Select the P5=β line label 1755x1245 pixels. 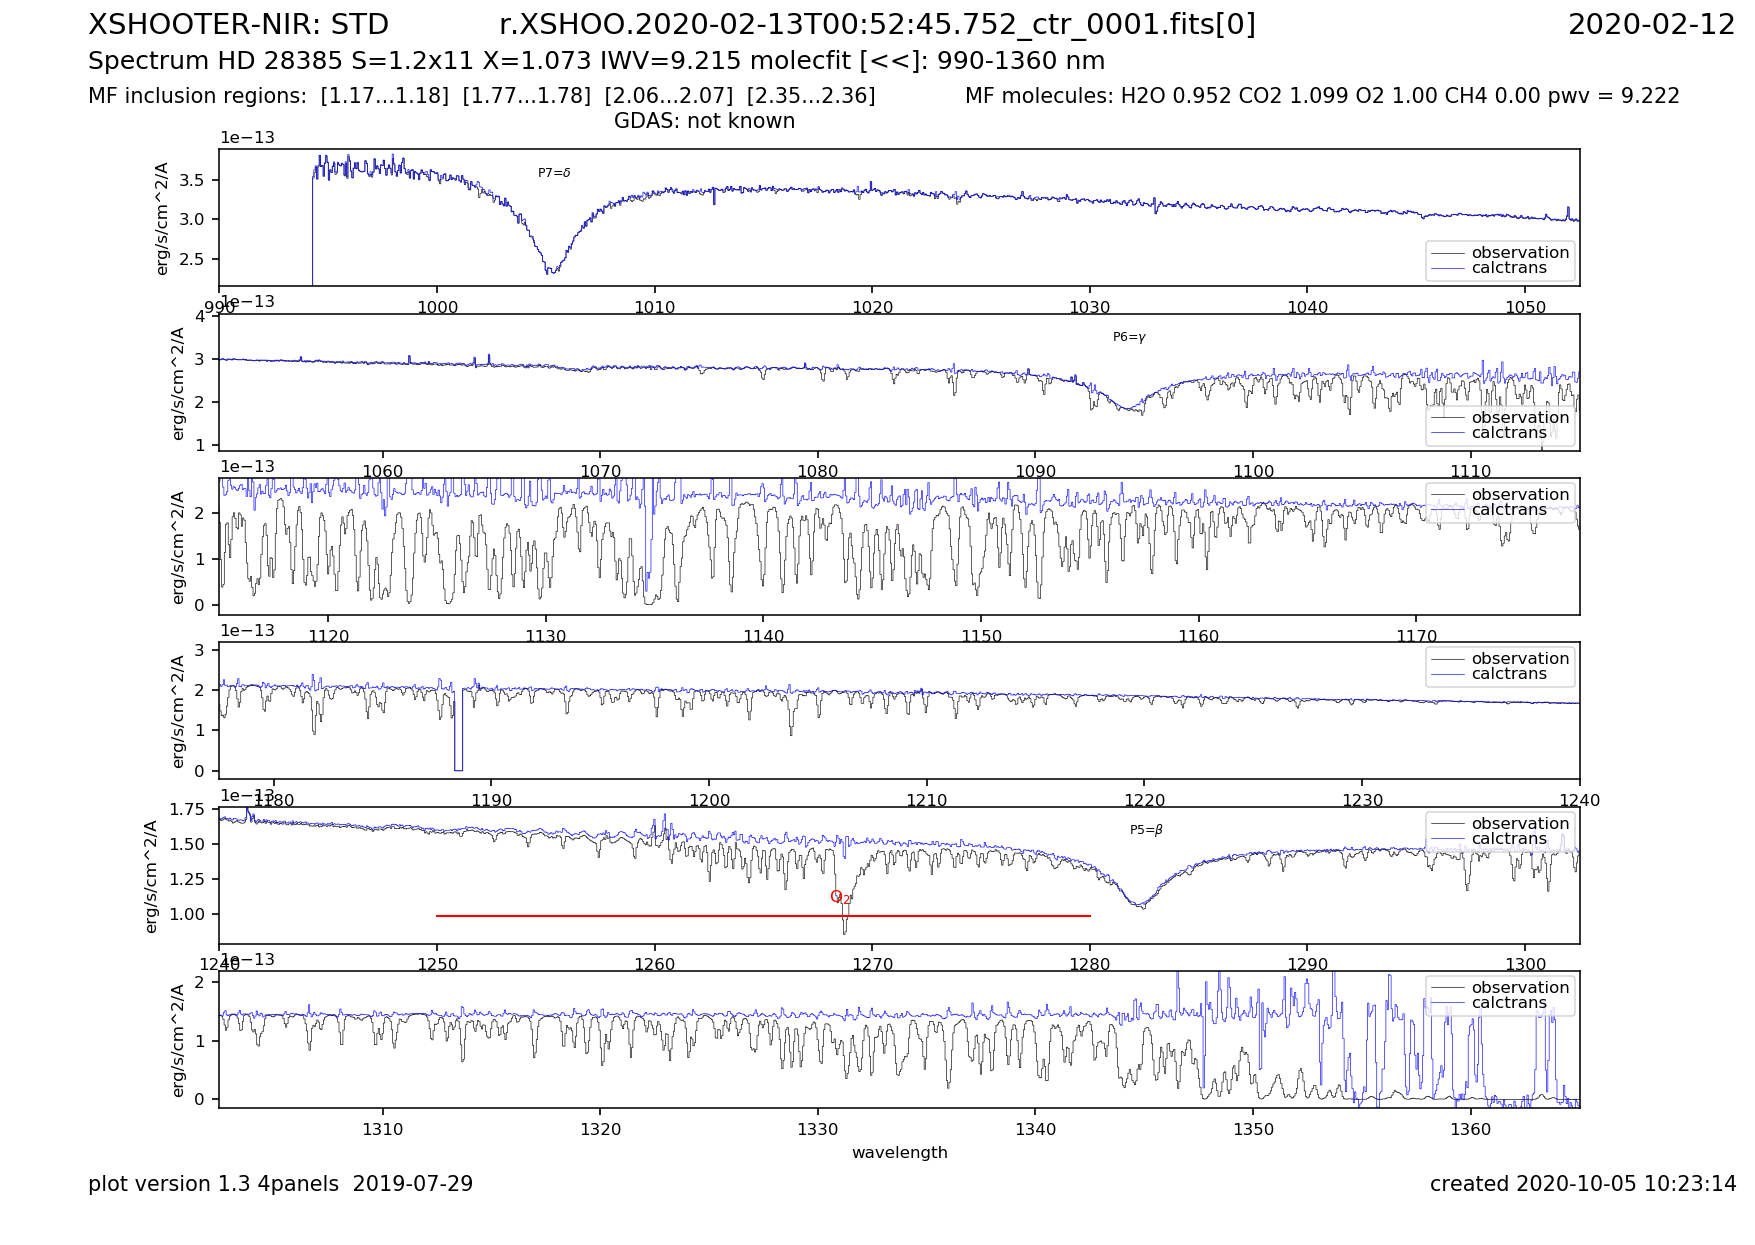(x=1146, y=830)
